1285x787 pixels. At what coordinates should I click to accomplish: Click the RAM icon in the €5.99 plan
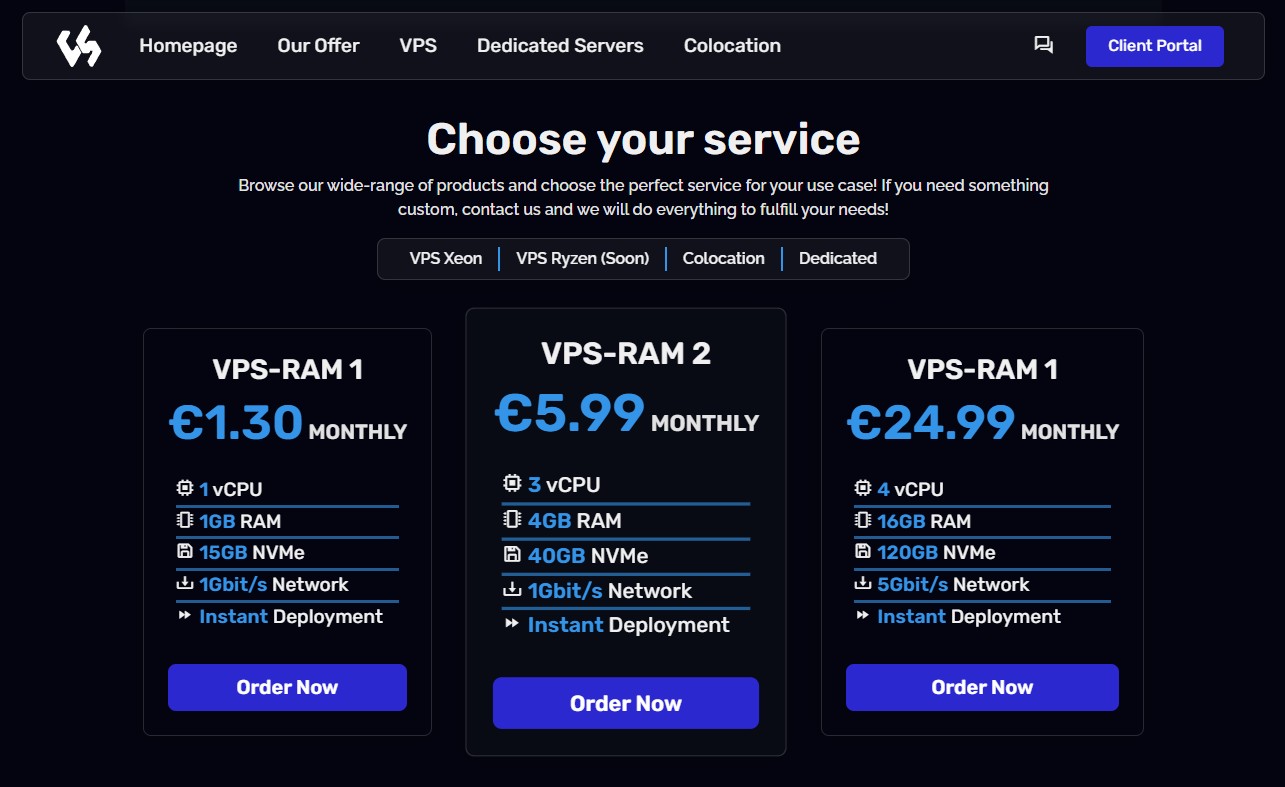pyautogui.click(x=512, y=520)
